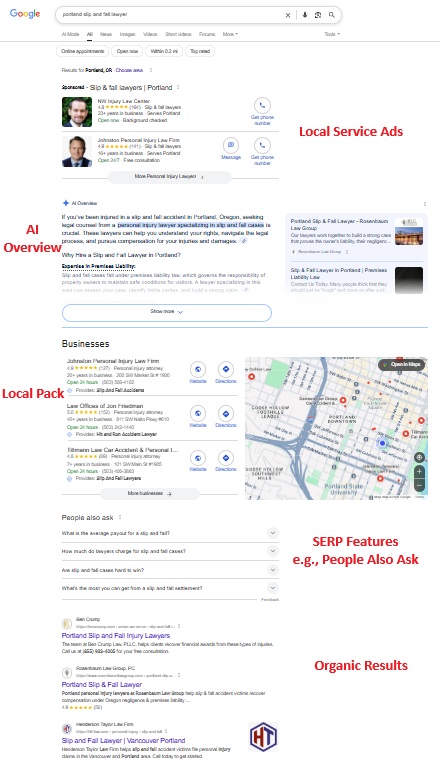Click Ben Crump site favicon

click(67, 624)
